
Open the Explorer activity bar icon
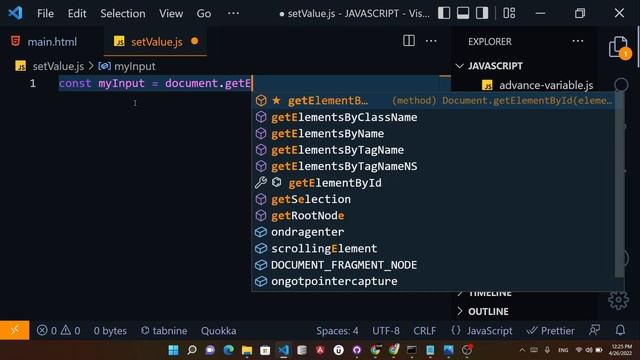click(x=619, y=47)
